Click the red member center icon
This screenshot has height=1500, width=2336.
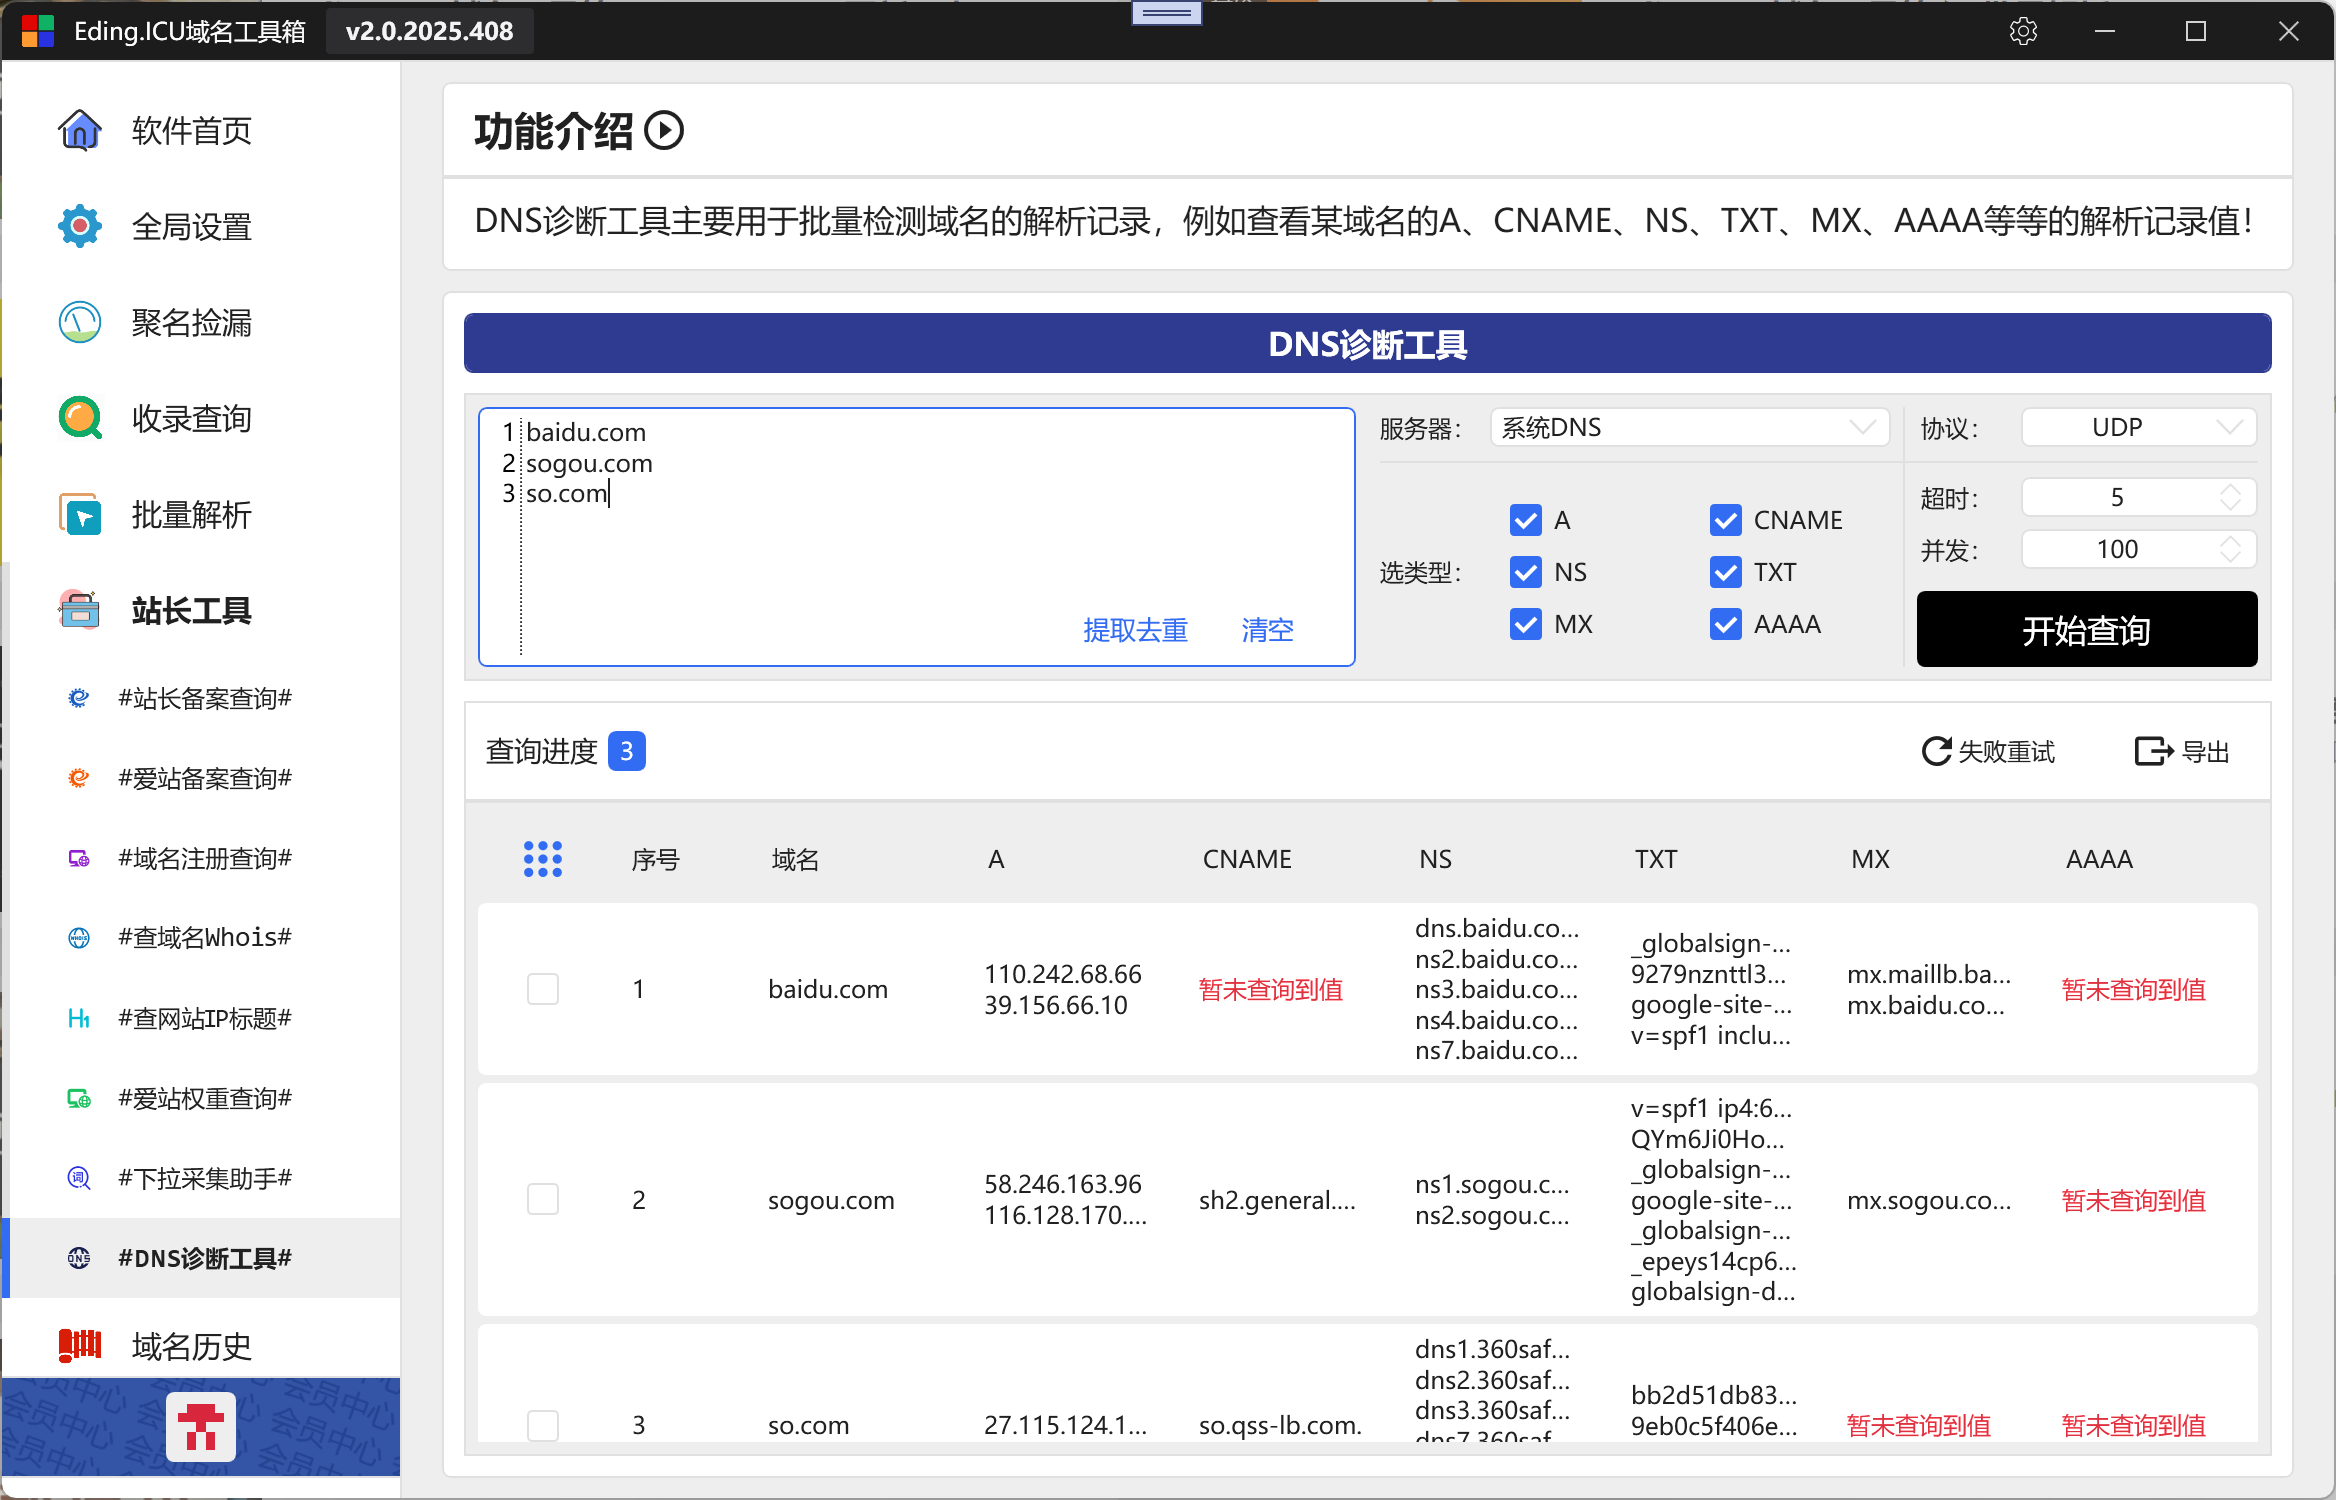point(200,1427)
